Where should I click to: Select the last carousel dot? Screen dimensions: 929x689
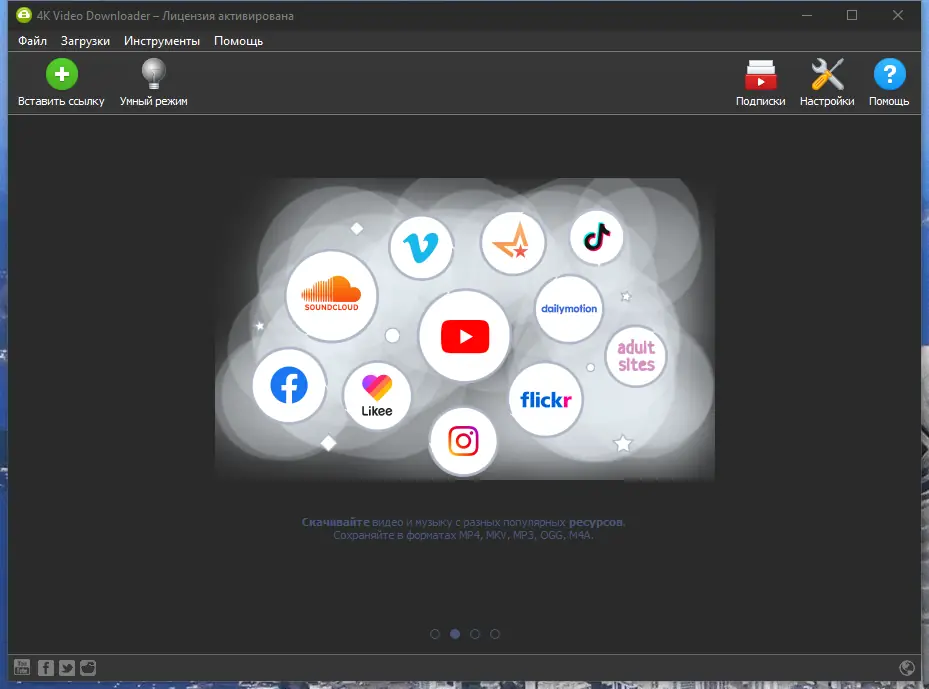pos(495,633)
